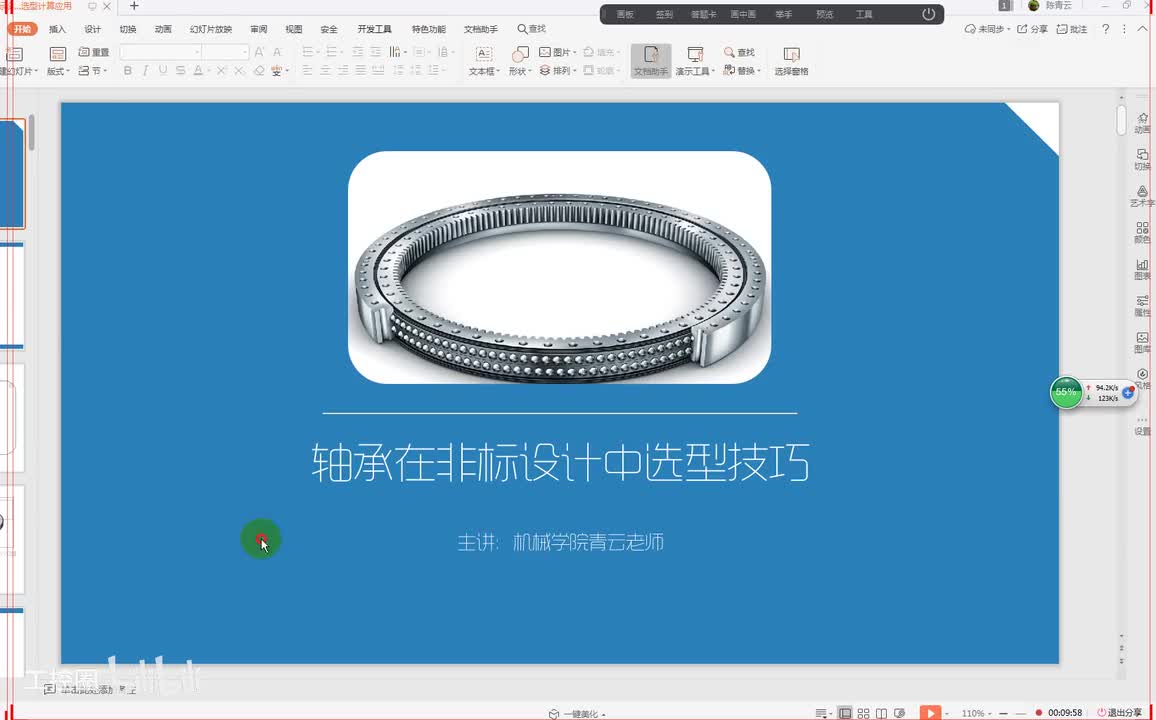Click the 分享 share button
This screenshot has width=1156, height=720.
tap(1032, 29)
